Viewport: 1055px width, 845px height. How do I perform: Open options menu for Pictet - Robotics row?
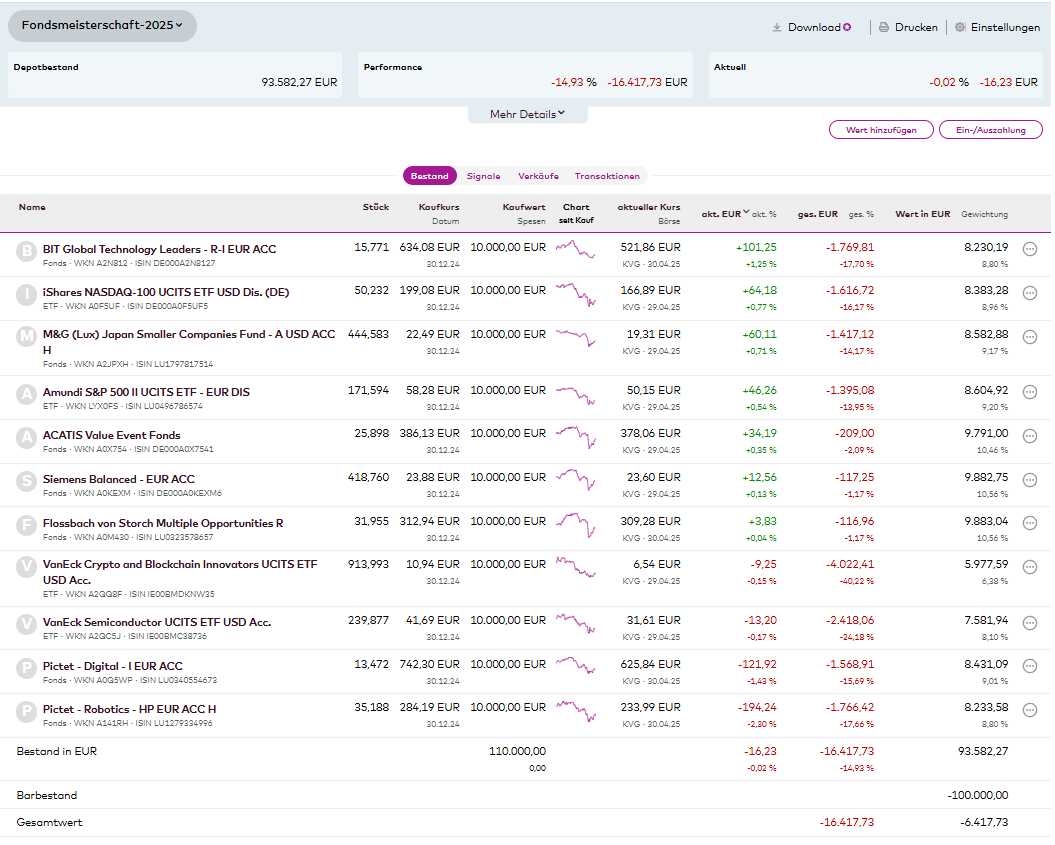1029,710
